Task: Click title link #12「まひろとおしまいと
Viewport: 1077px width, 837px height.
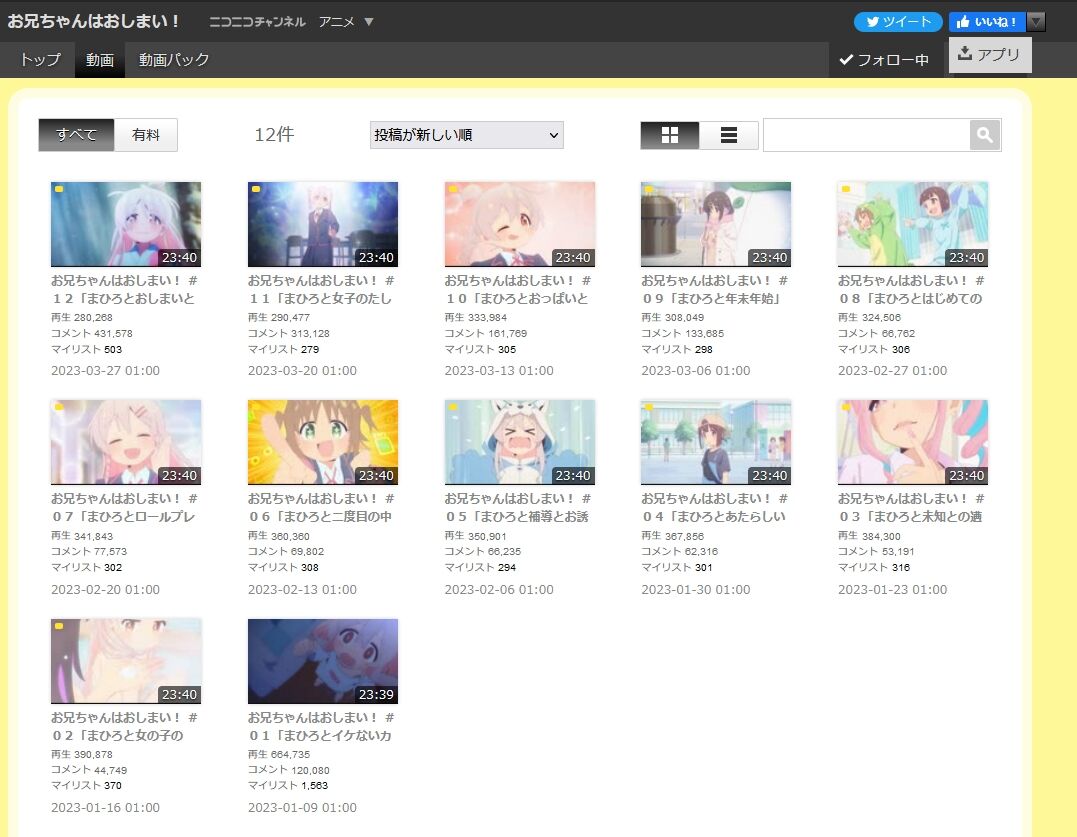Action: click(x=124, y=290)
